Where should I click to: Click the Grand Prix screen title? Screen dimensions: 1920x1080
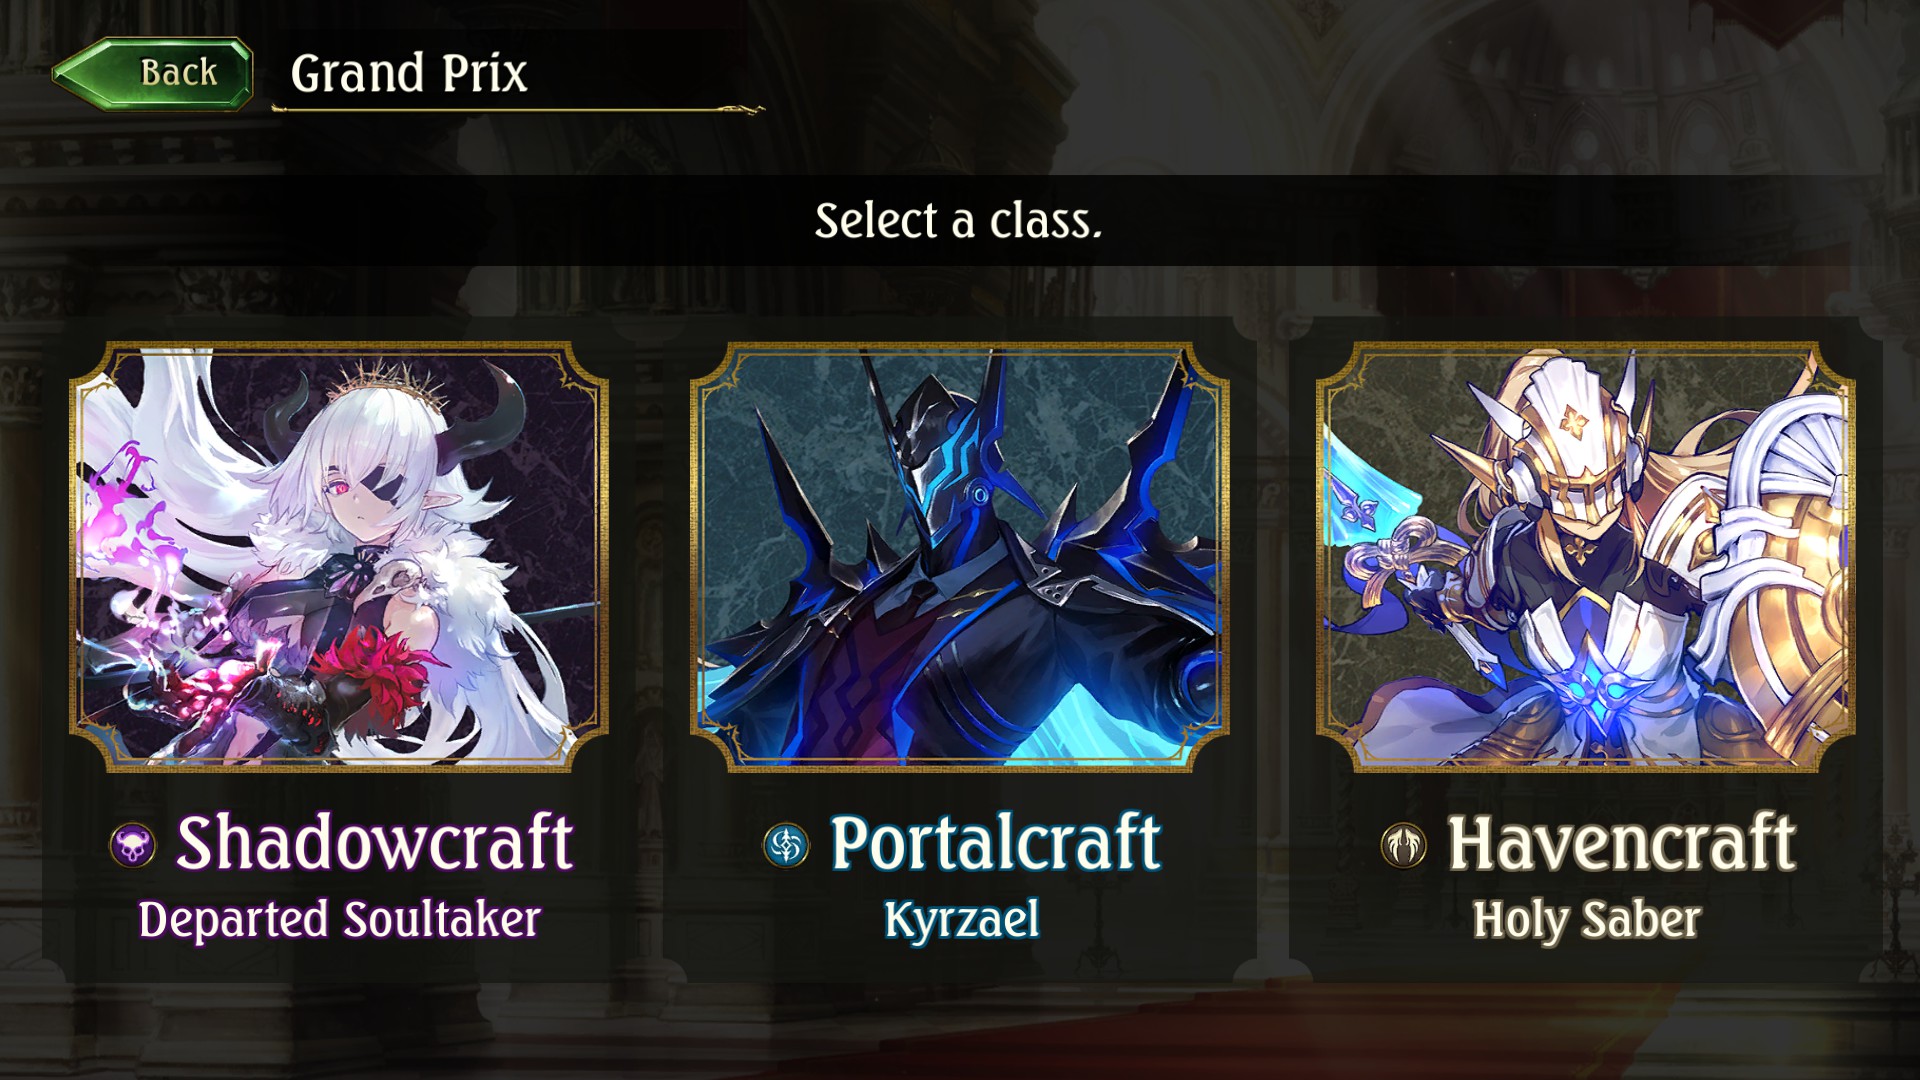click(x=408, y=74)
